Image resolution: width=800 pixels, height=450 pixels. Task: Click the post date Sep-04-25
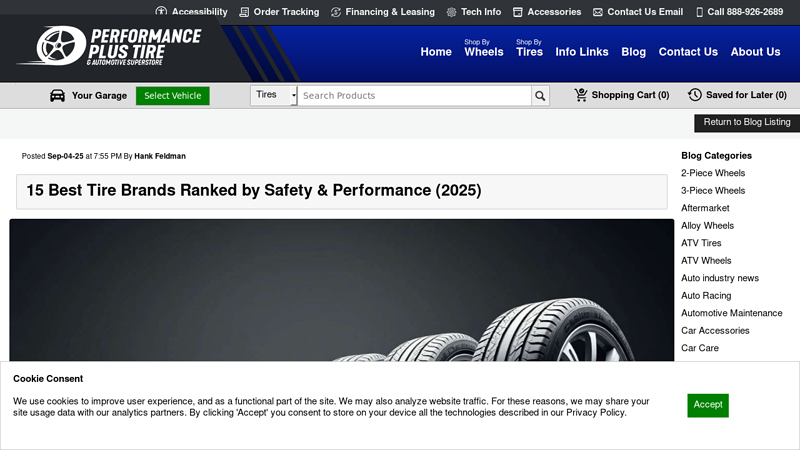click(65, 156)
